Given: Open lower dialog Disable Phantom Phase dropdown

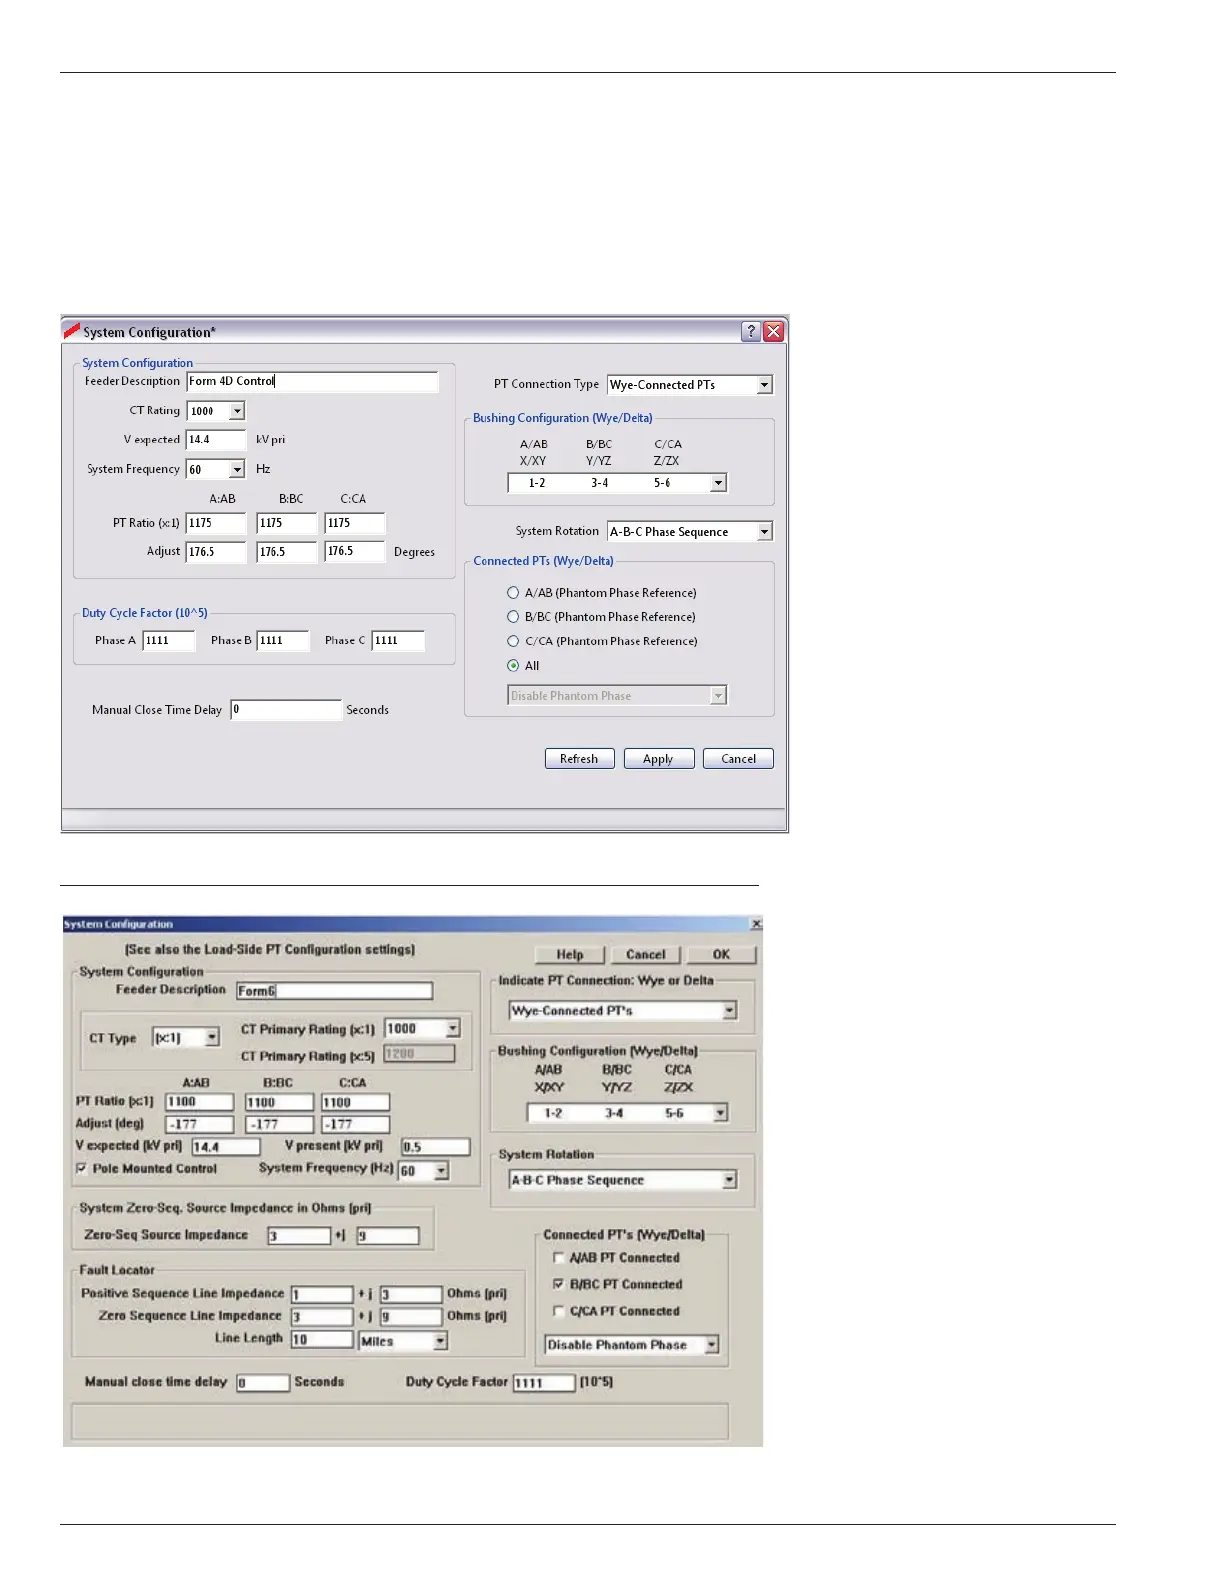Looking at the screenshot, I should click(x=712, y=1345).
